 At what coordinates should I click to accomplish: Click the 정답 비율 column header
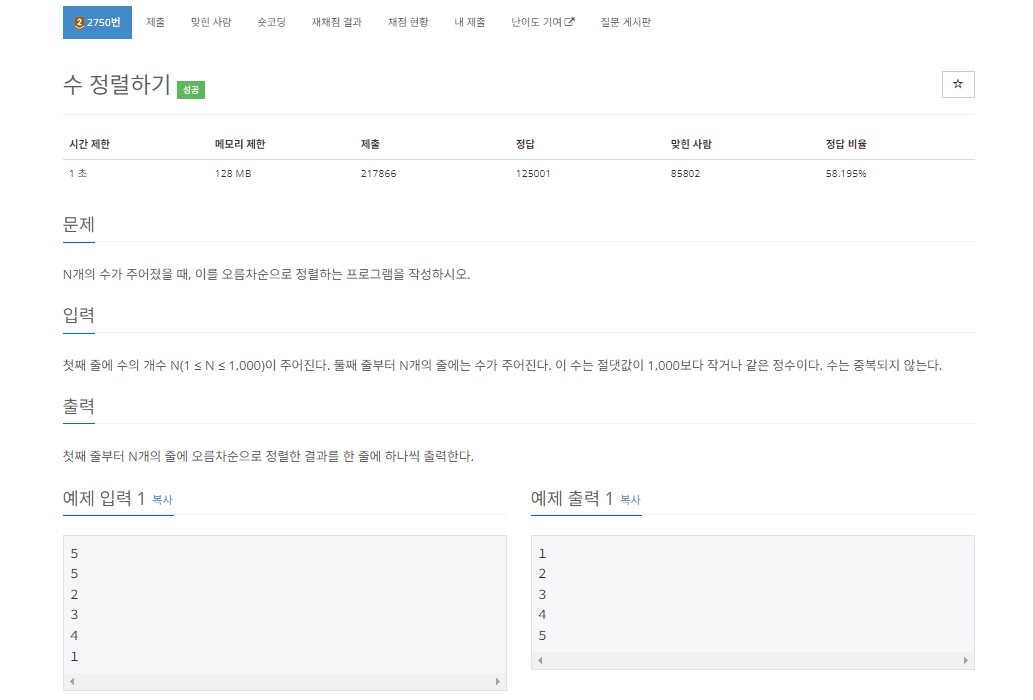(x=846, y=144)
